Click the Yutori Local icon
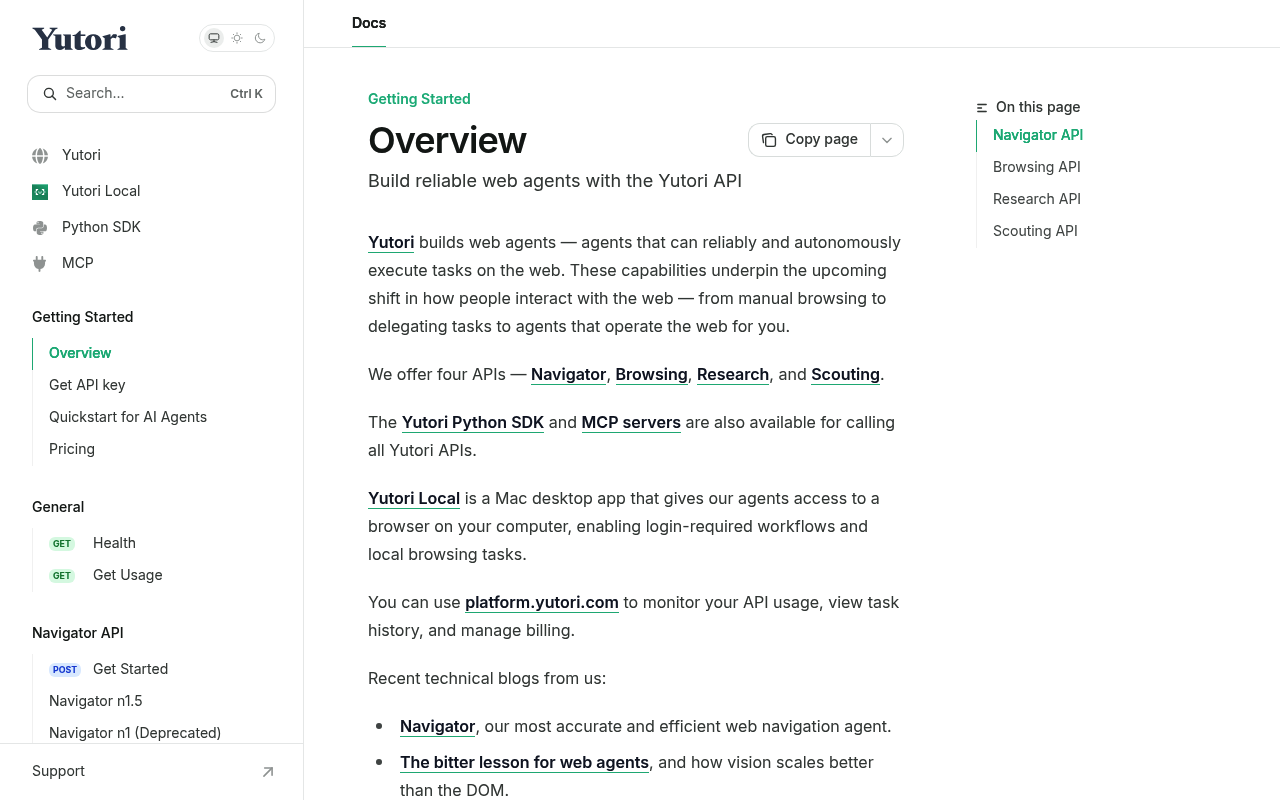This screenshot has height=800, width=1280. tap(40, 192)
